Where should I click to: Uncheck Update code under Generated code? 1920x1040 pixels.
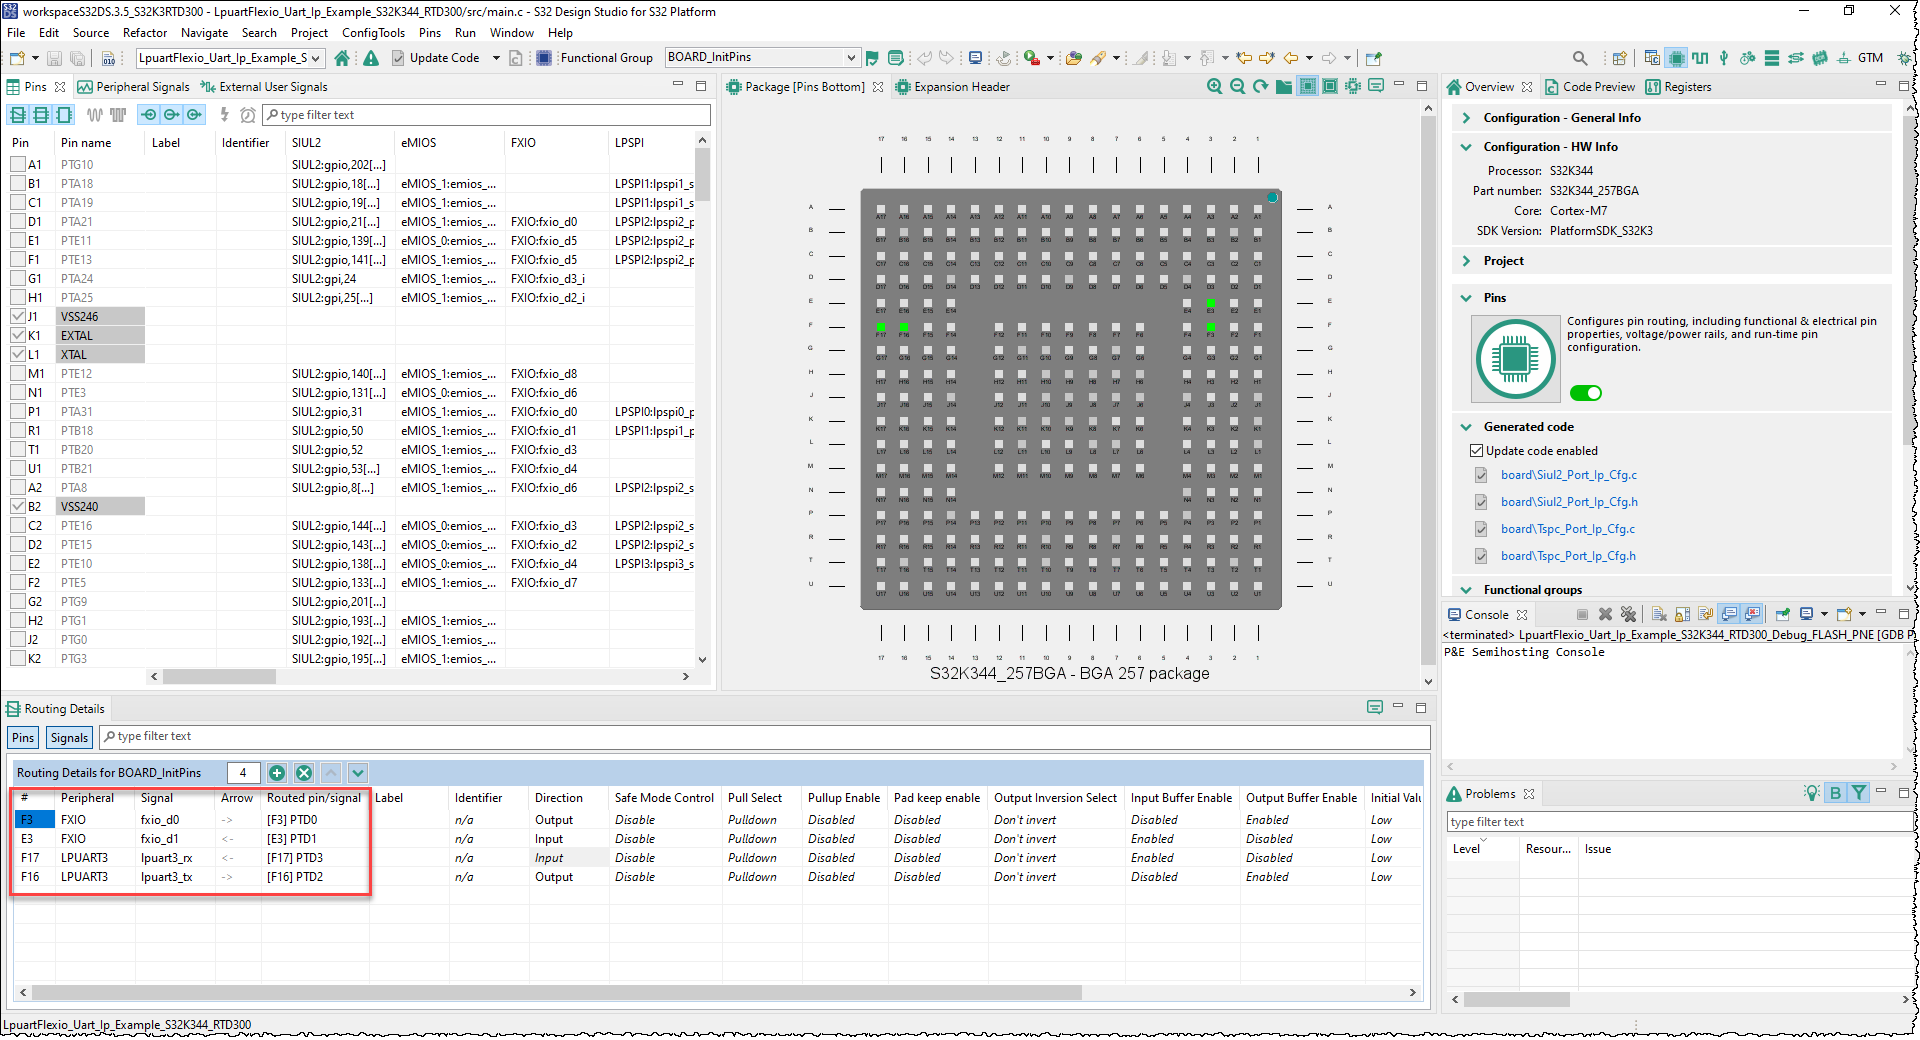pyautogui.click(x=1477, y=450)
